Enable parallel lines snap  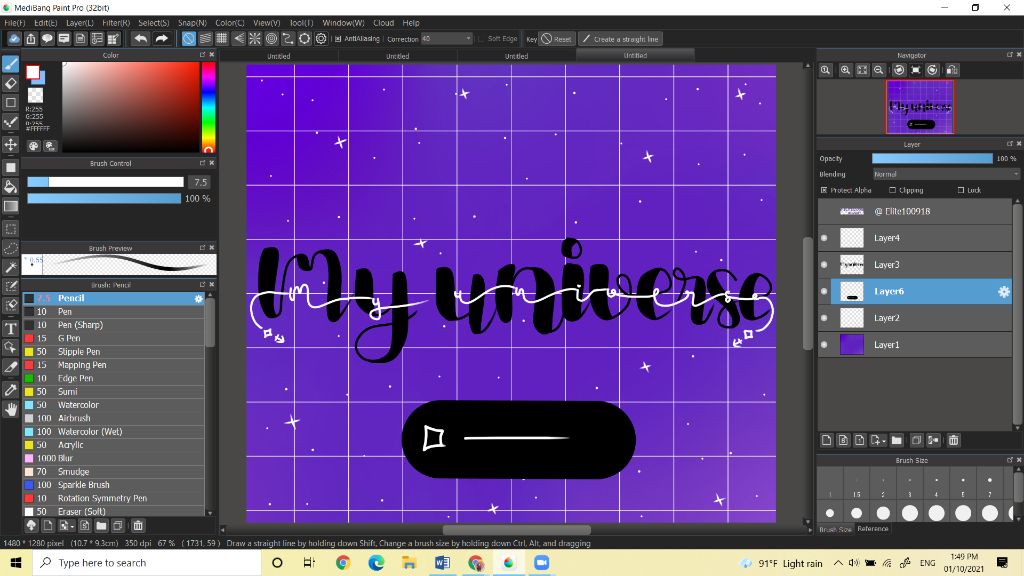point(205,39)
